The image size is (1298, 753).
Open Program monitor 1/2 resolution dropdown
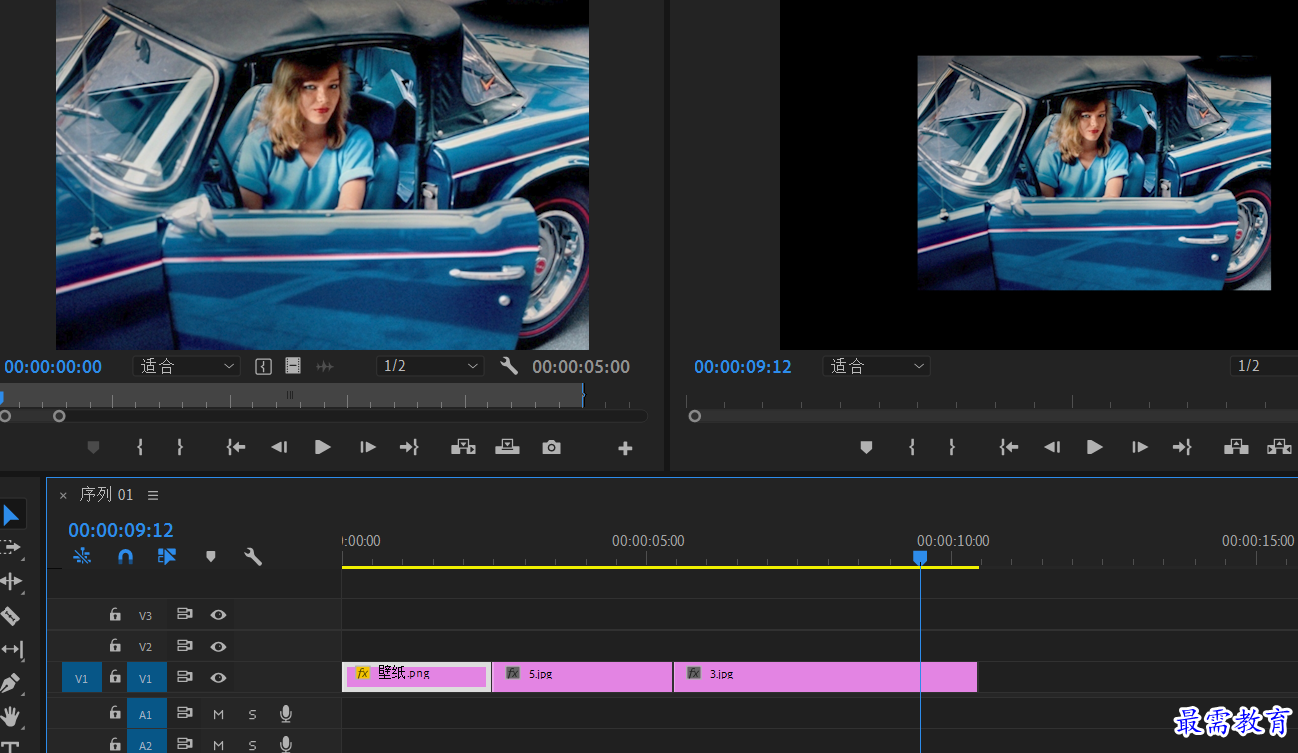1264,366
